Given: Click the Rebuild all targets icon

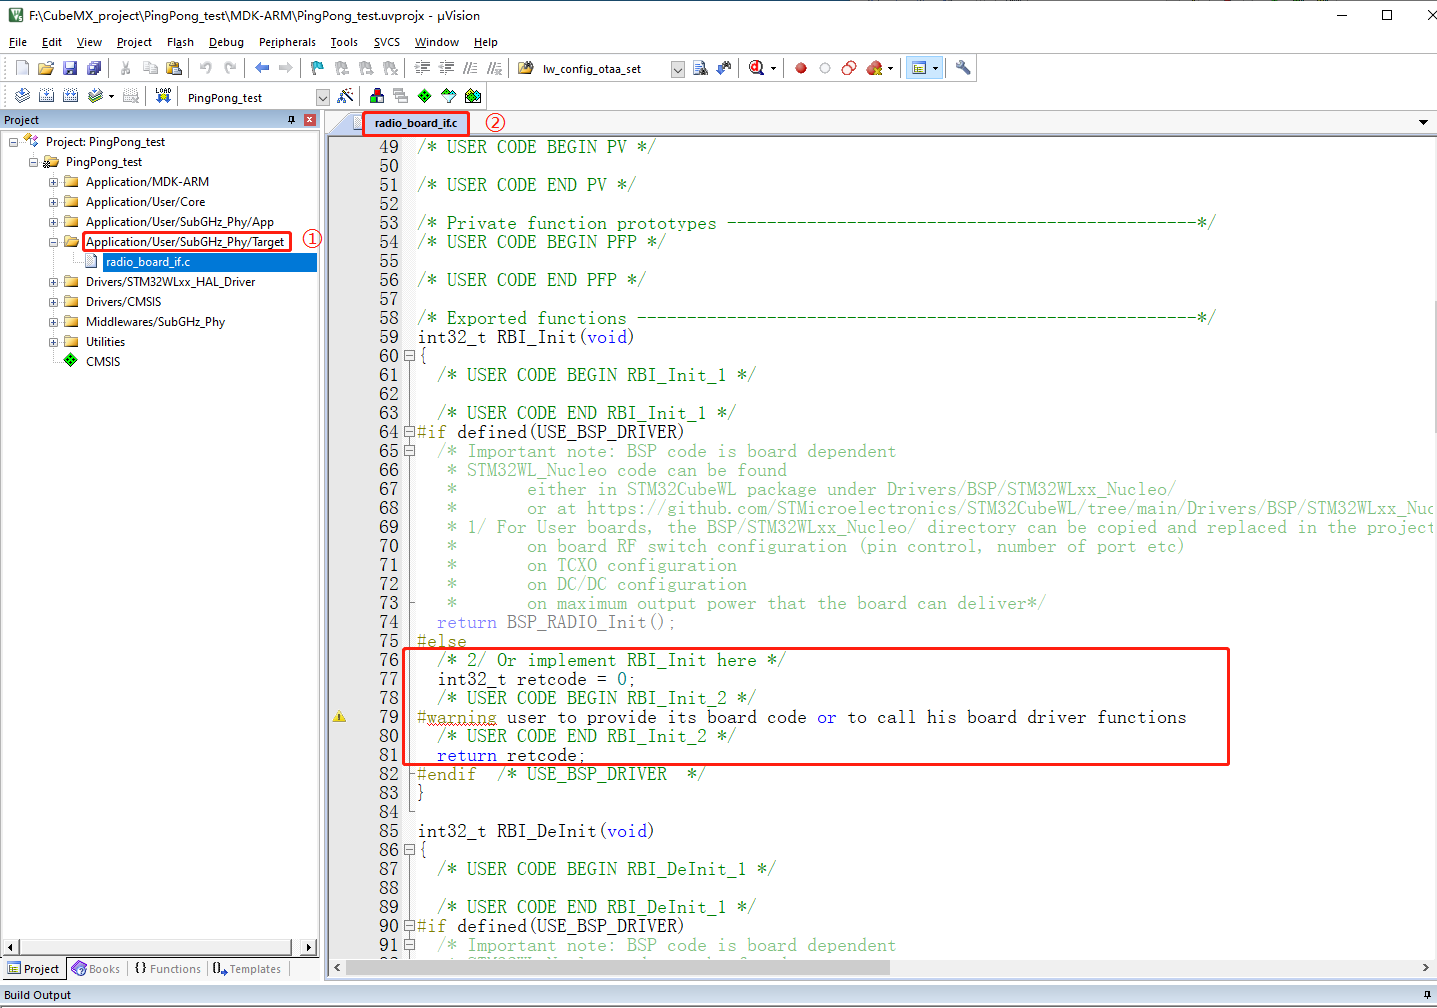Looking at the screenshot, I should [70, 96].
